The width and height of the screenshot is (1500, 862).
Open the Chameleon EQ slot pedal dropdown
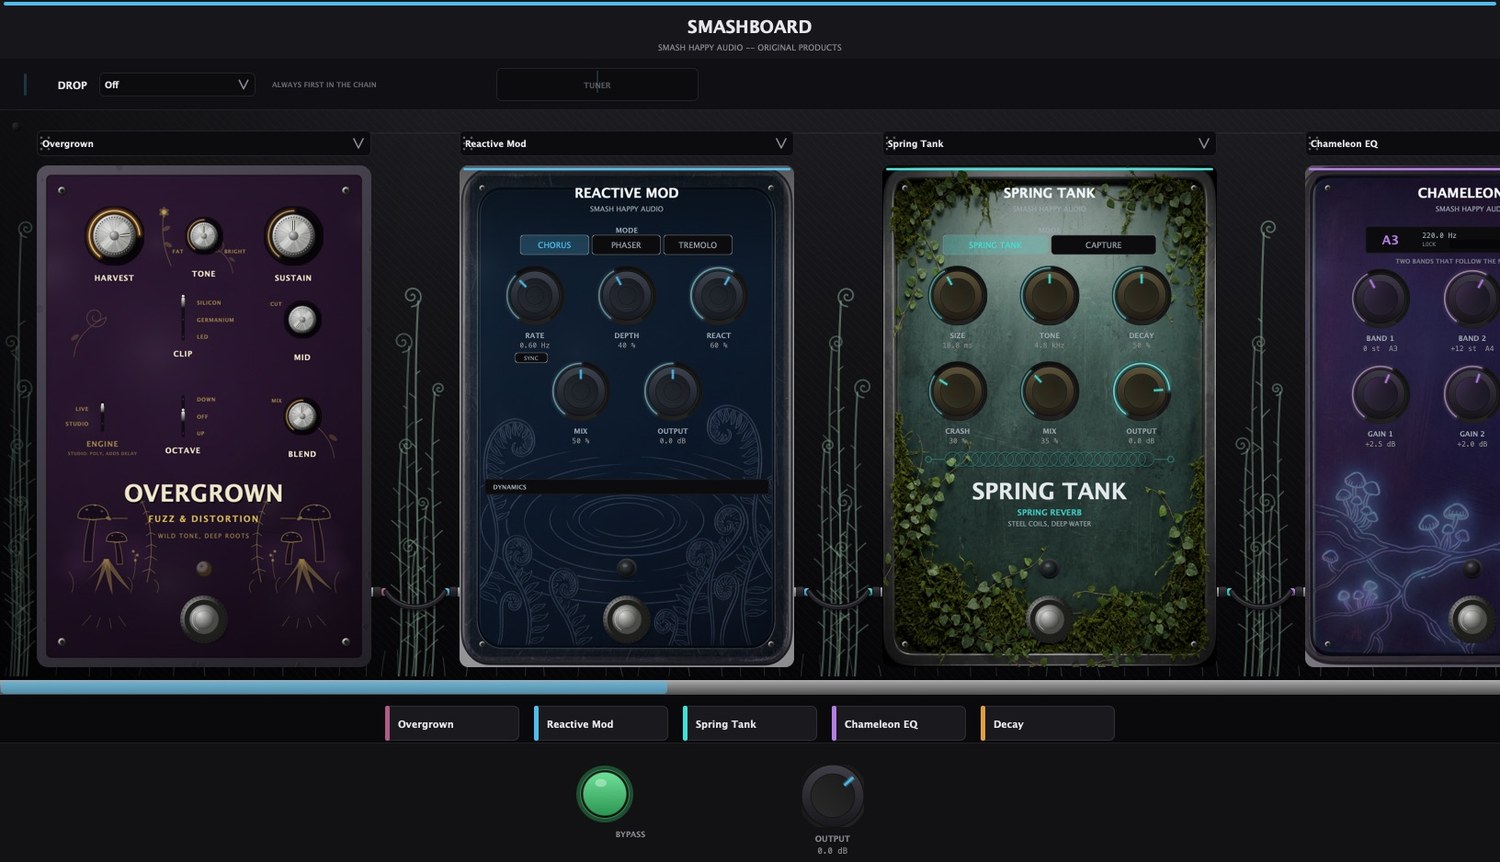pos(1403,143)
